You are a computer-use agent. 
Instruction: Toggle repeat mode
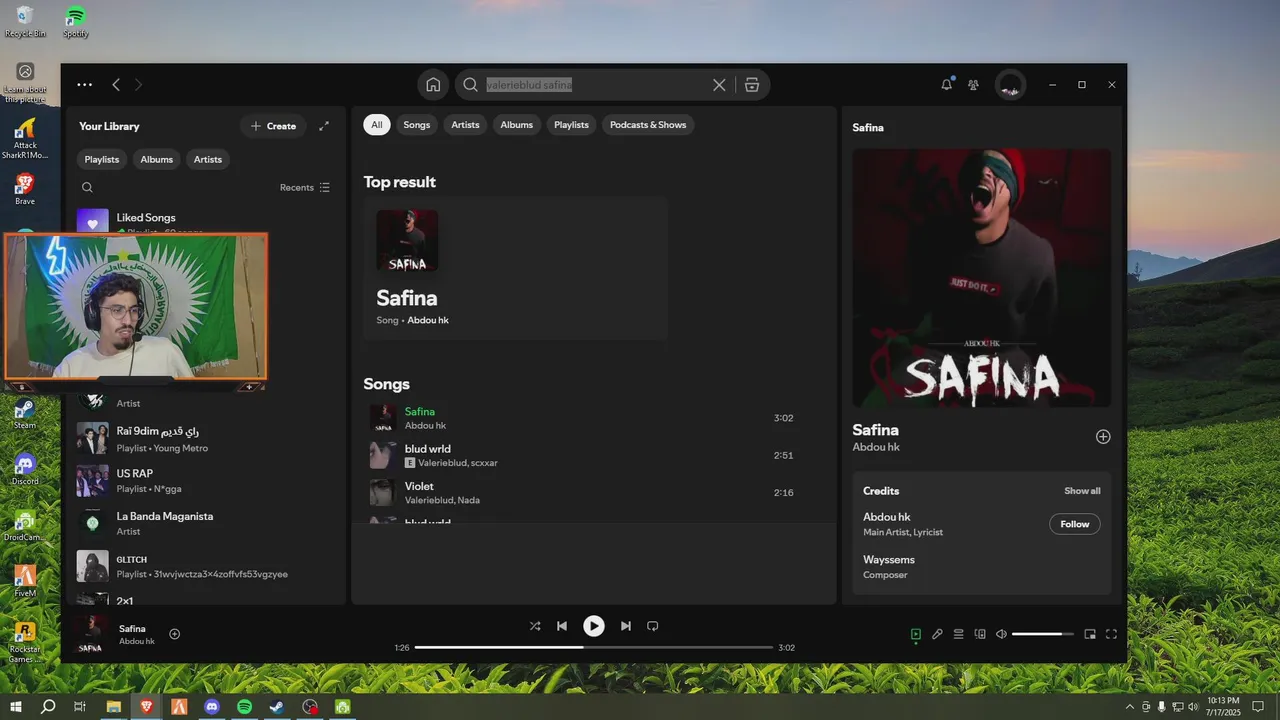pos(653,626)
